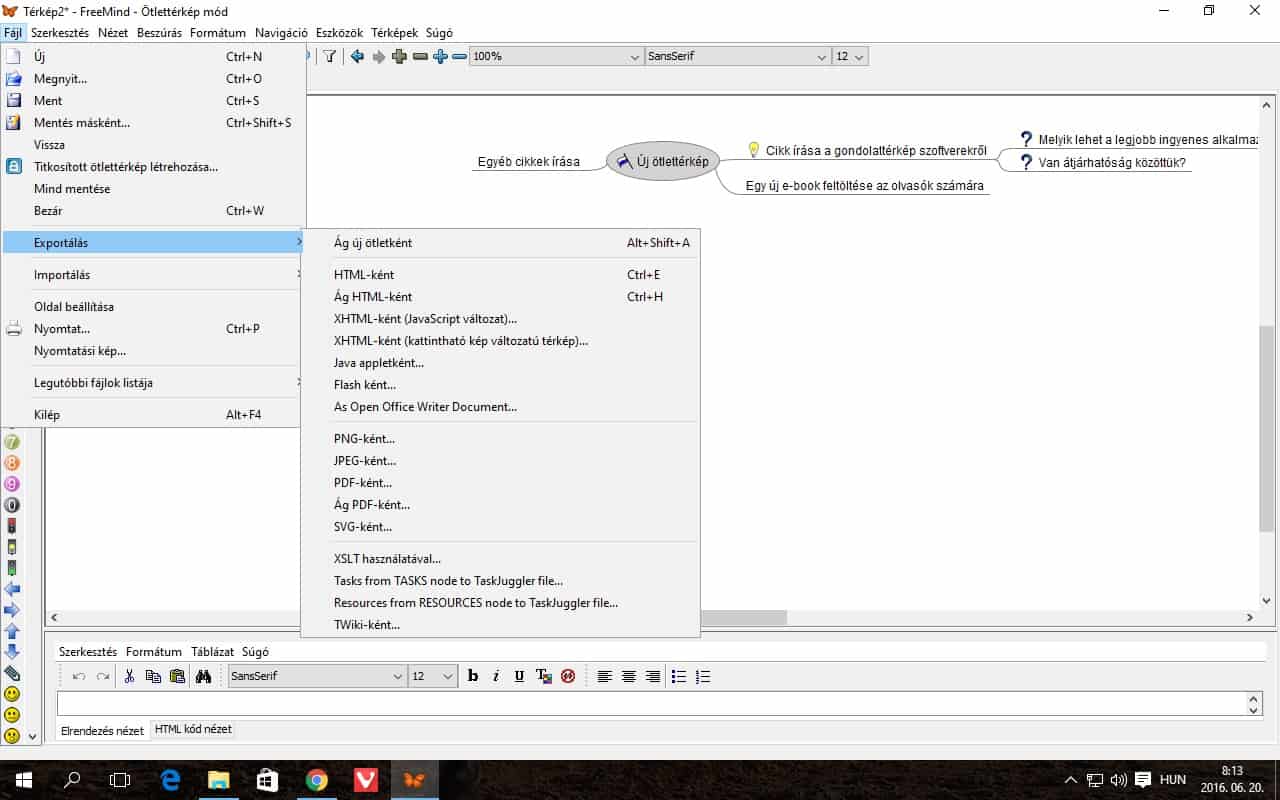Add the green traffic light icon
This screenshot has width=1280, height=800.
(12, 568)
